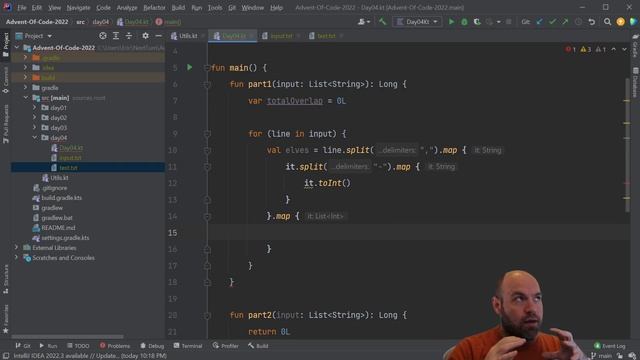Open Project panel settings gear

(x=145, y=36)
